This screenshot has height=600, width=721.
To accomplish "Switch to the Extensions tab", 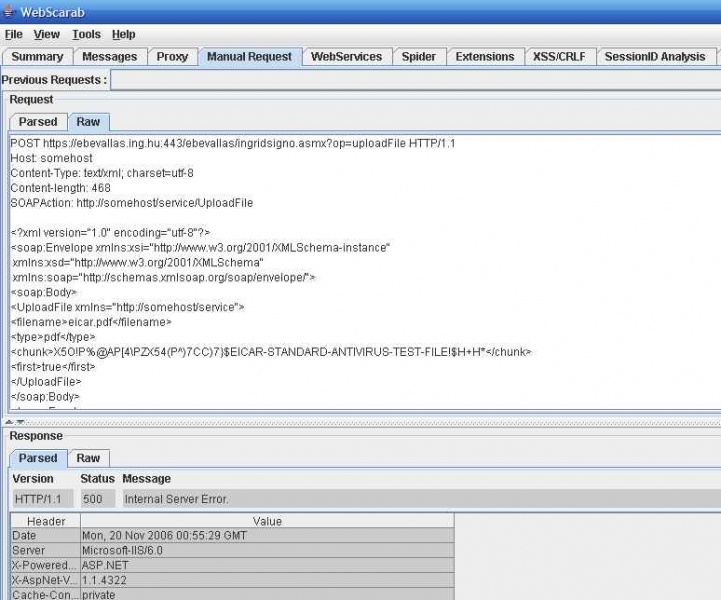I will [485, 57].
